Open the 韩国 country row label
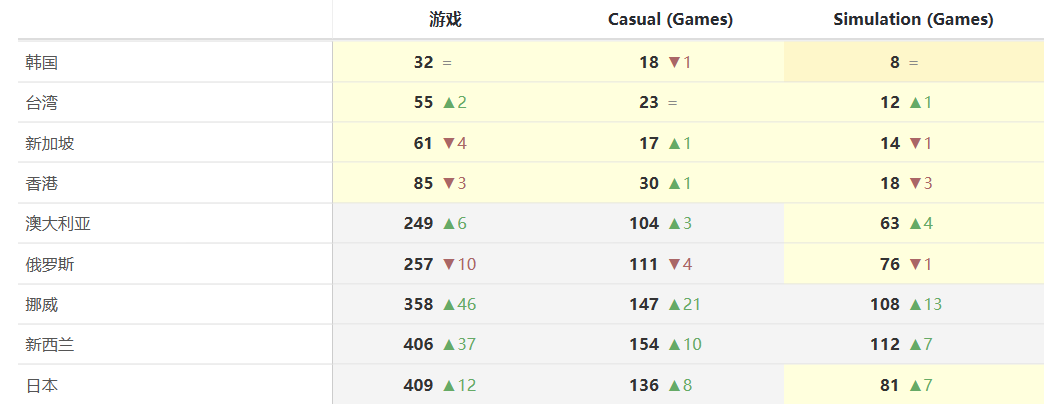The height and width of the screenshot is (404, 1045). click(x=42, y=62)
